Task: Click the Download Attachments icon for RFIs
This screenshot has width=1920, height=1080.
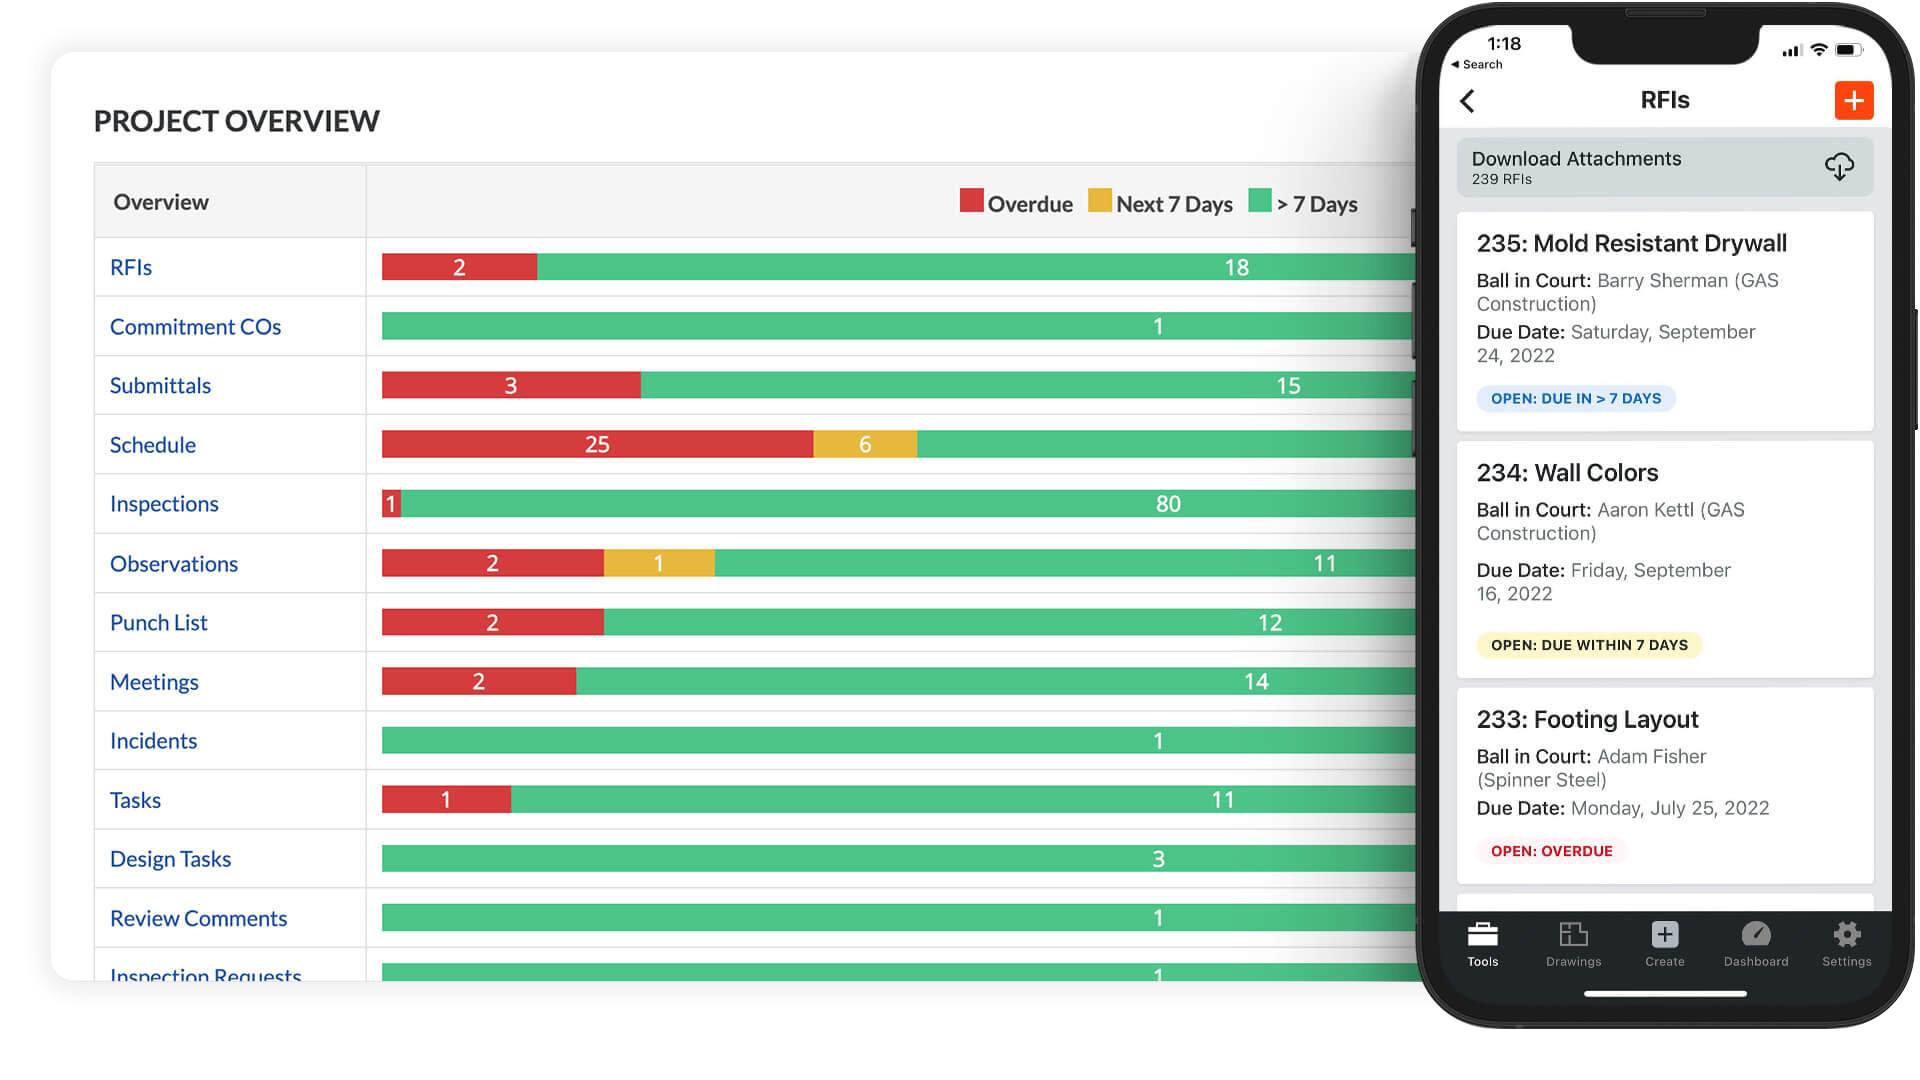Action: (1840, 166)
